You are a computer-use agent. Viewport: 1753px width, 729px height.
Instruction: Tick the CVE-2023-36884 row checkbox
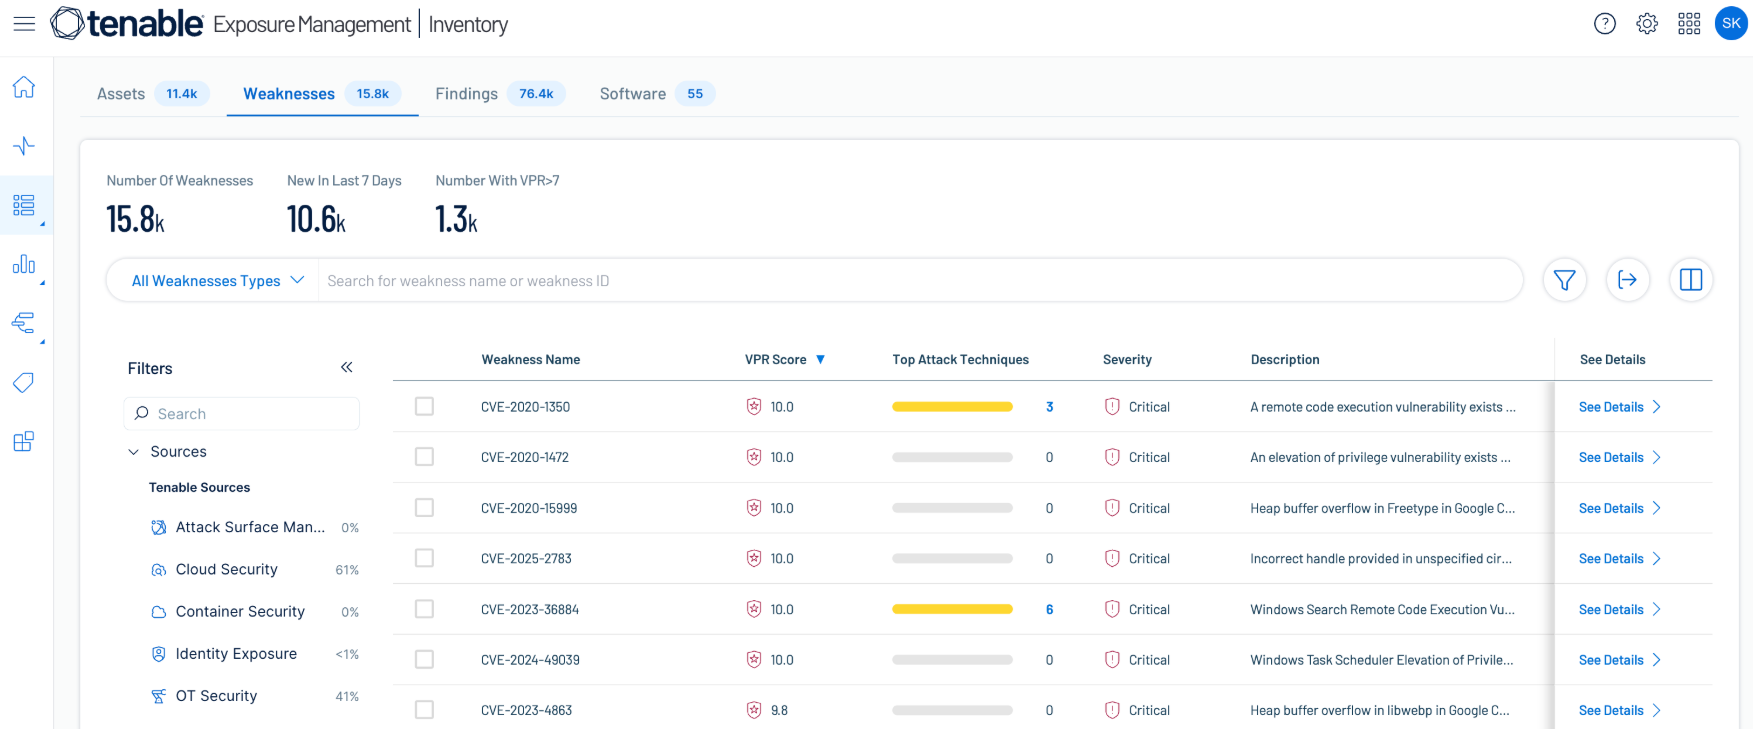424,609
